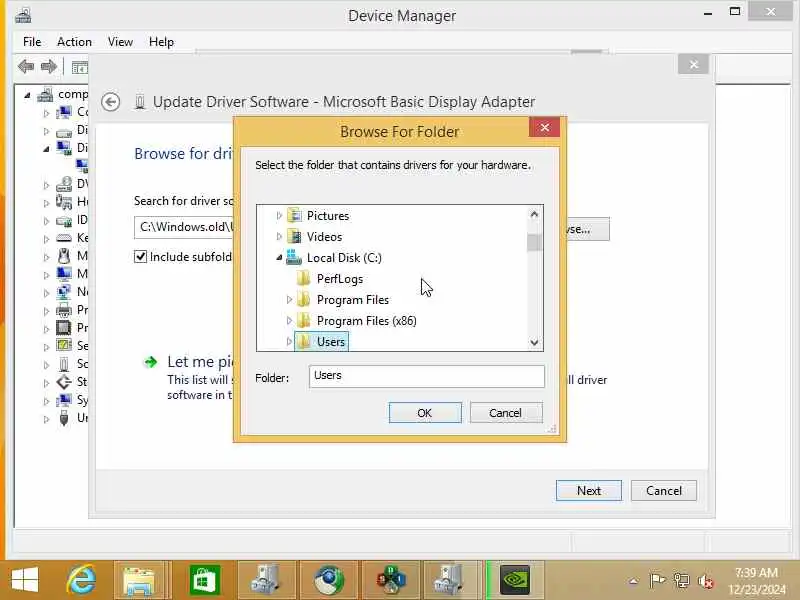The height and width of the screenshot is (600, 800).
Task: Show hidden tray icons arrow
Action: point(633,581)
